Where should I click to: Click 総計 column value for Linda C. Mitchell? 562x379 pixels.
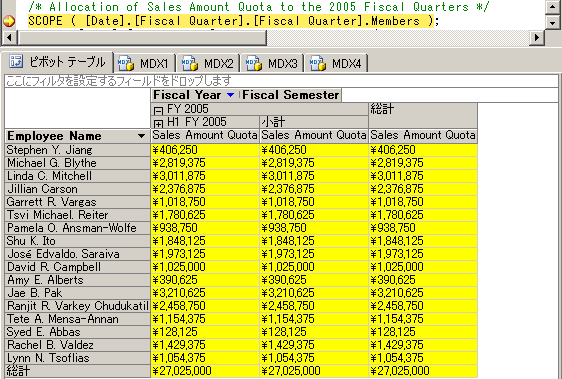click(423, 176)
